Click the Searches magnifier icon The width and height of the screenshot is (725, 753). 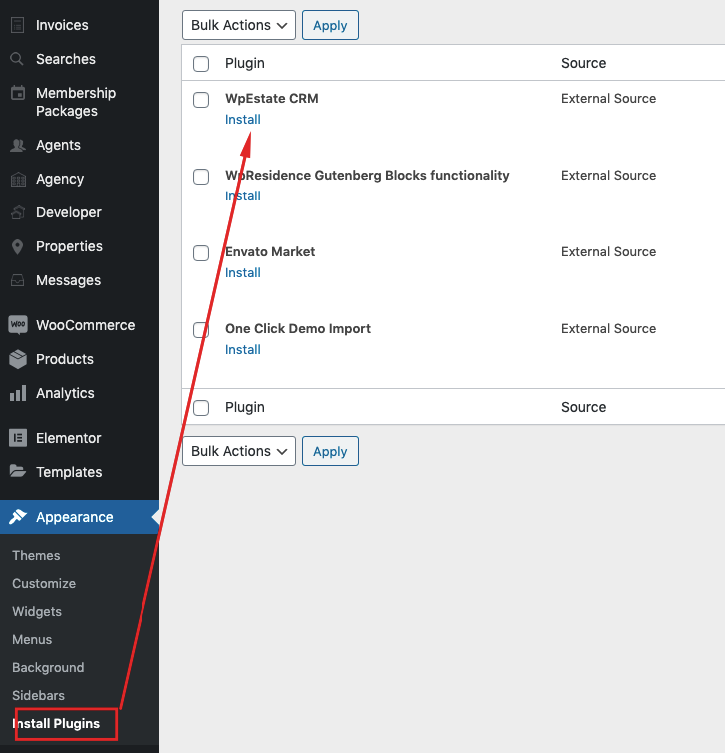tap(17, 59)
